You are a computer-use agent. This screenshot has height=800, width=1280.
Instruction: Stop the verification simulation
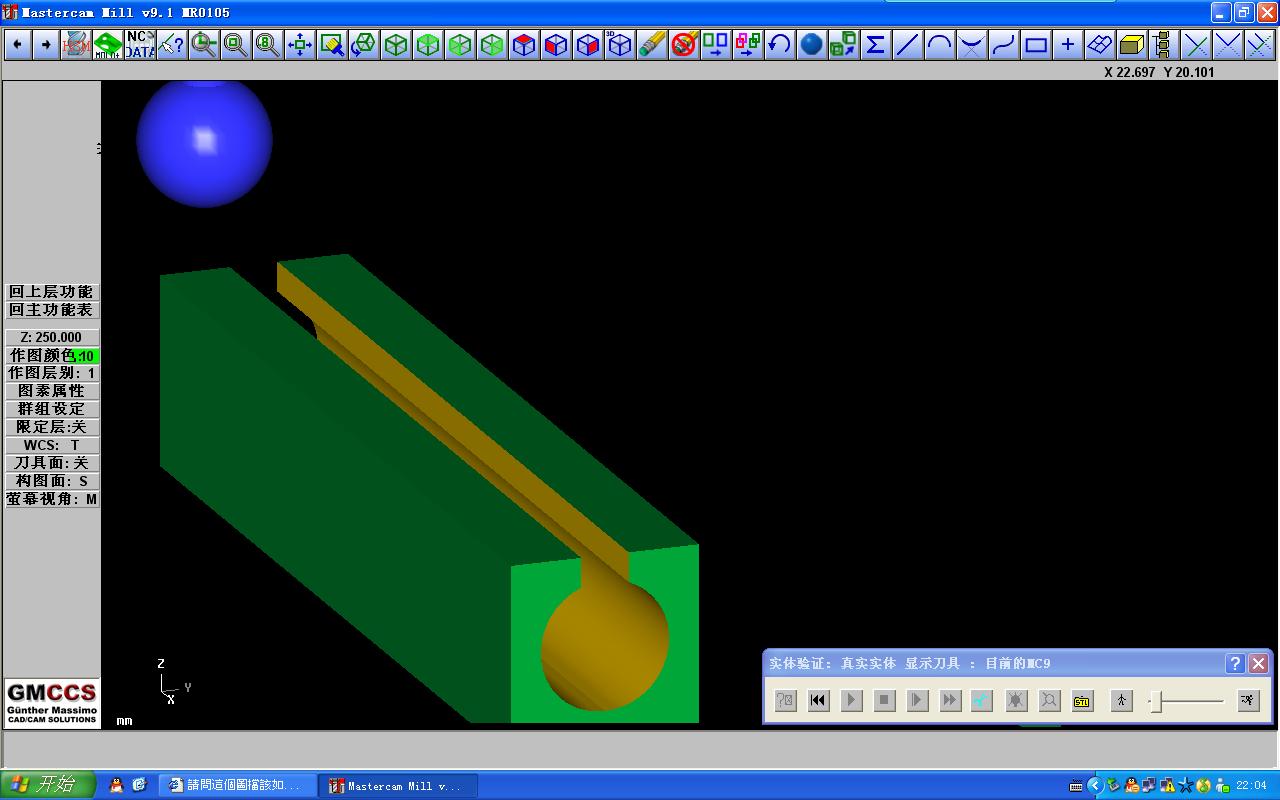[x=884, y=701]
